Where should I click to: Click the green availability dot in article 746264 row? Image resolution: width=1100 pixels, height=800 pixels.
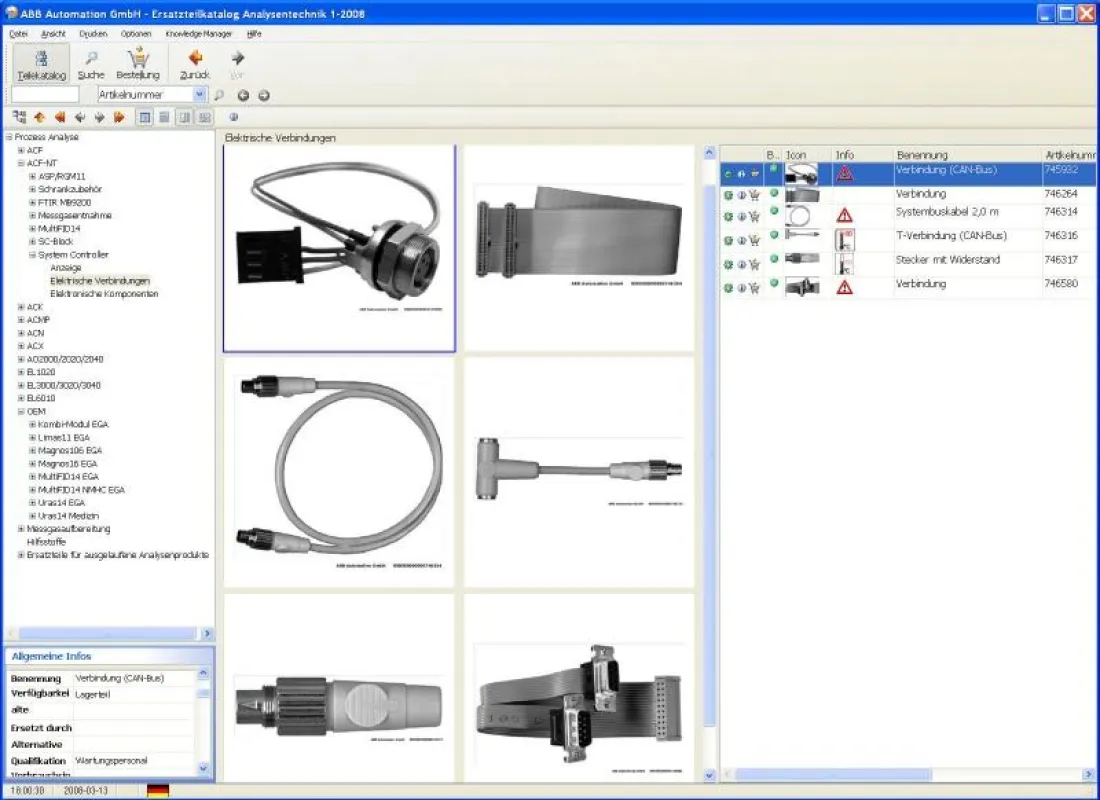point(774,192)
